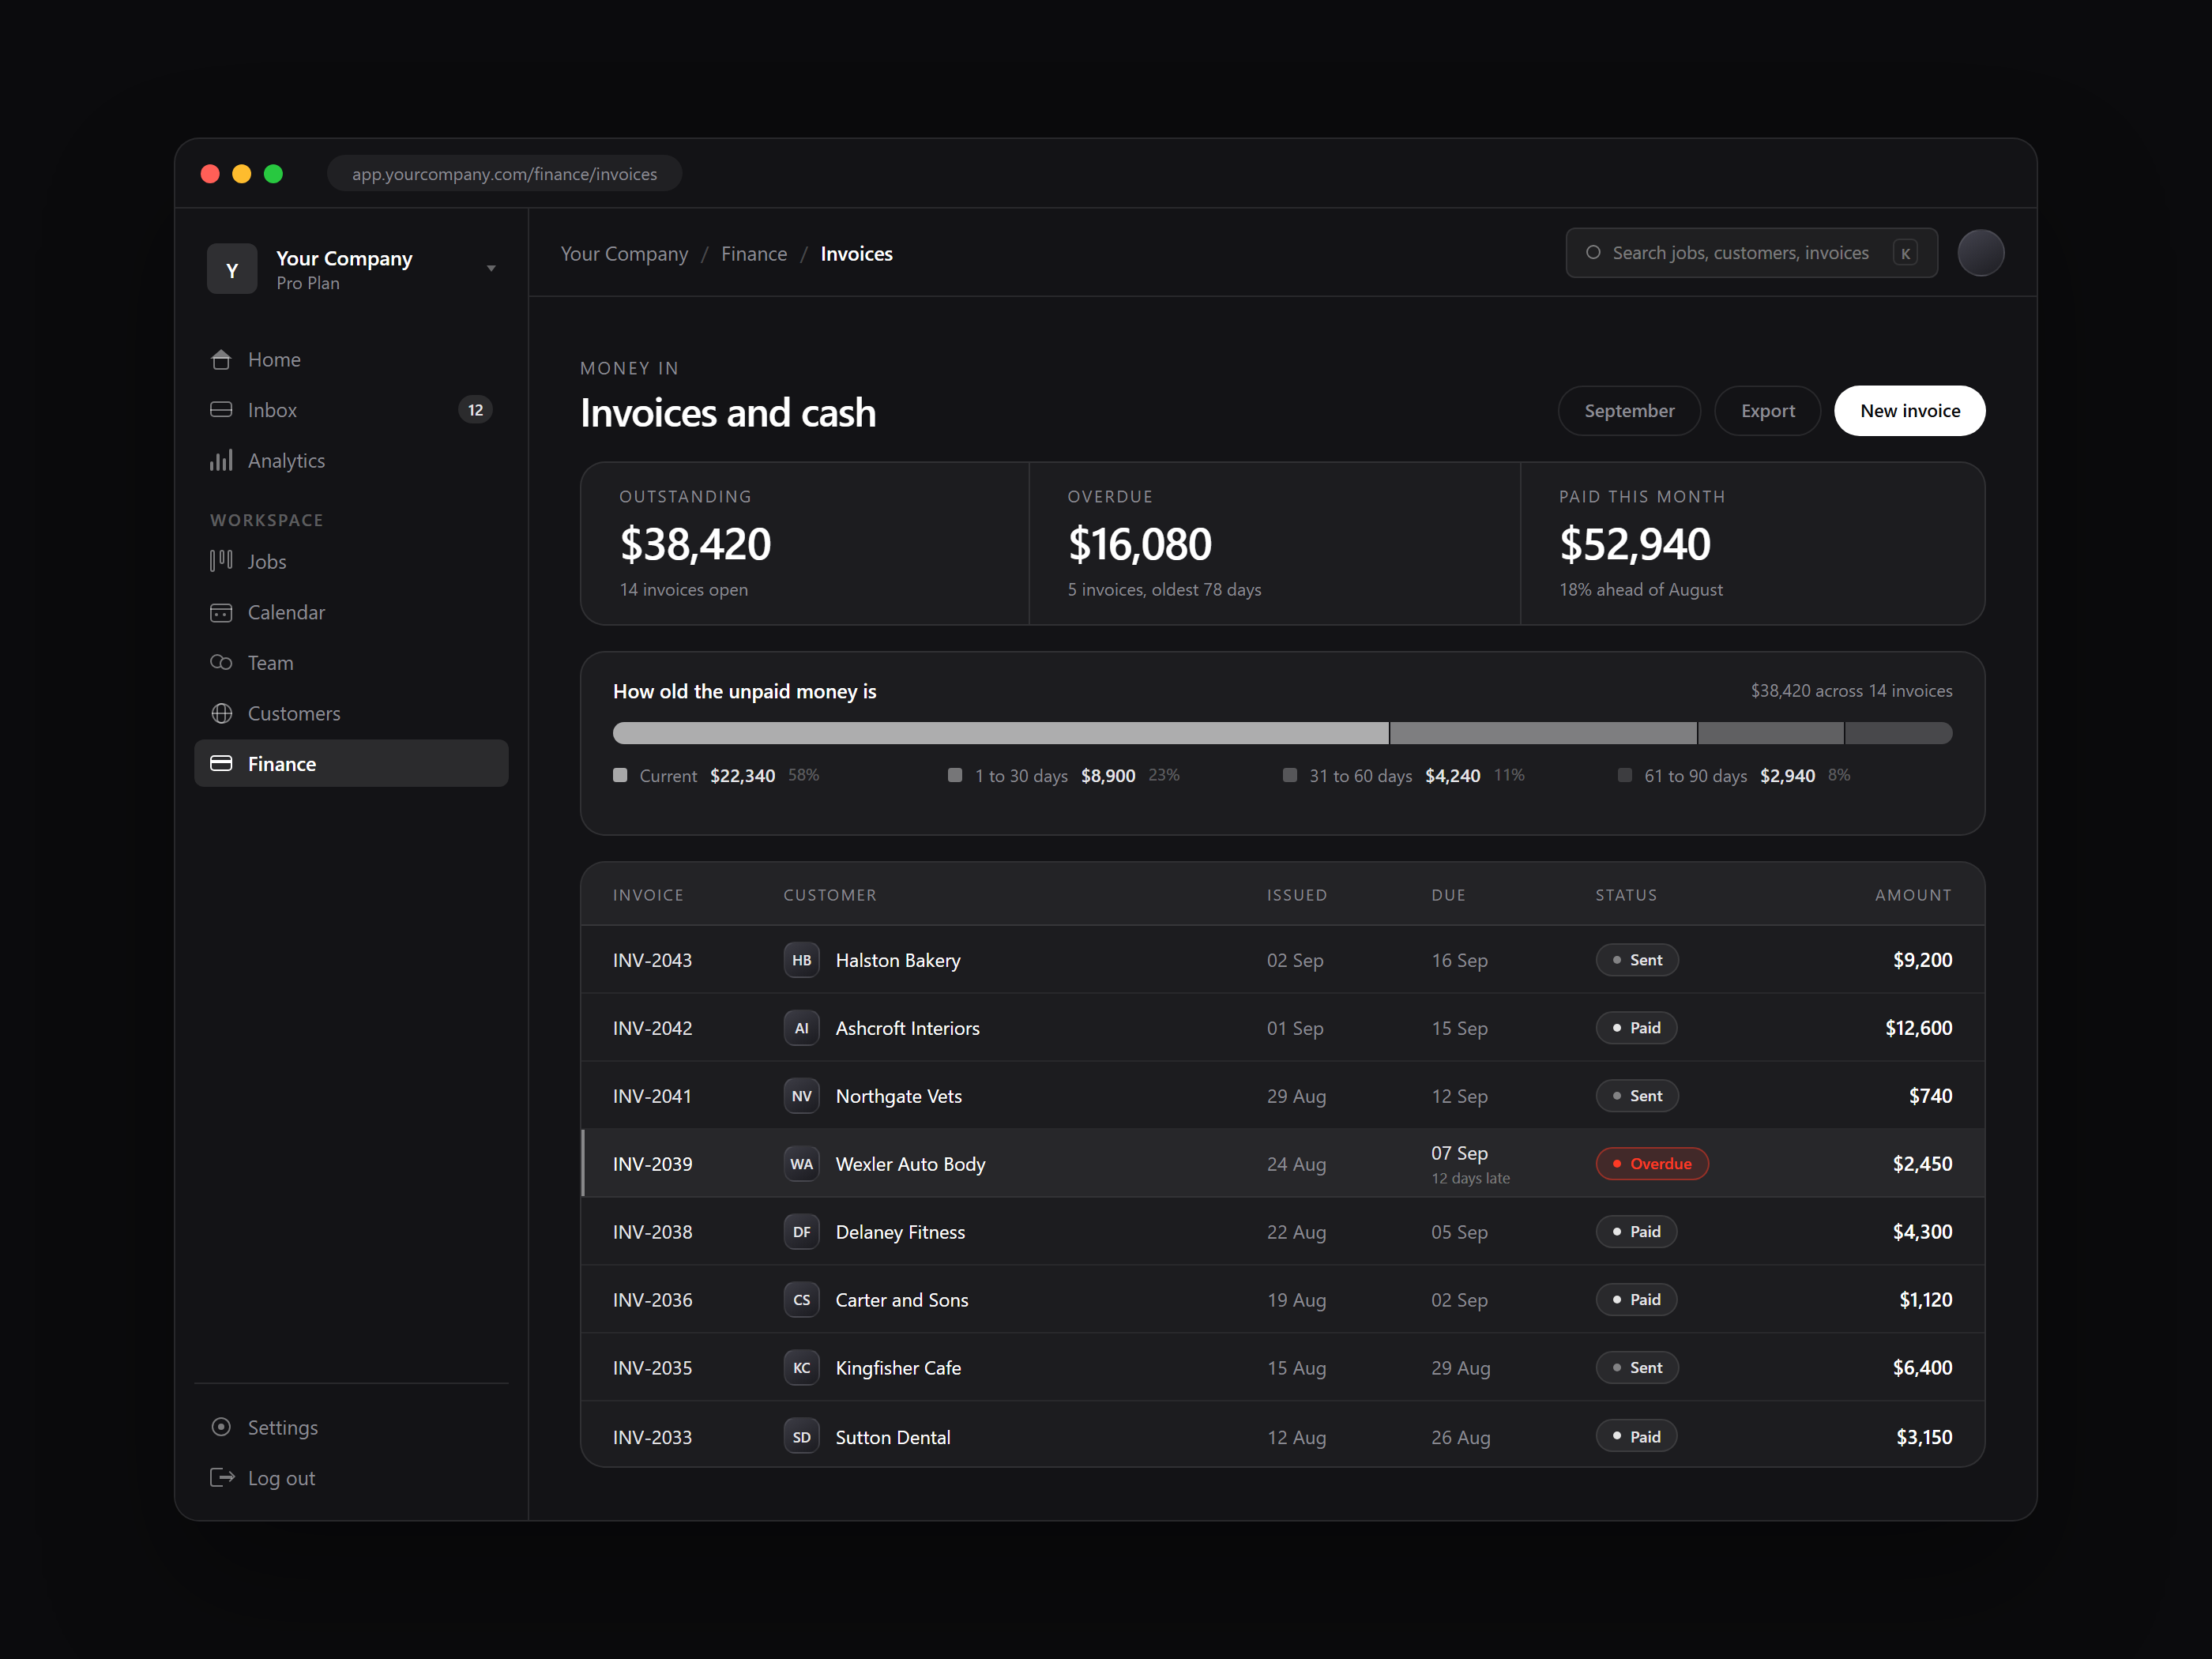The width and height of the screenshot is (2212, 1659).
Task: Click the Amount column header
Action: pos(1913,895)
